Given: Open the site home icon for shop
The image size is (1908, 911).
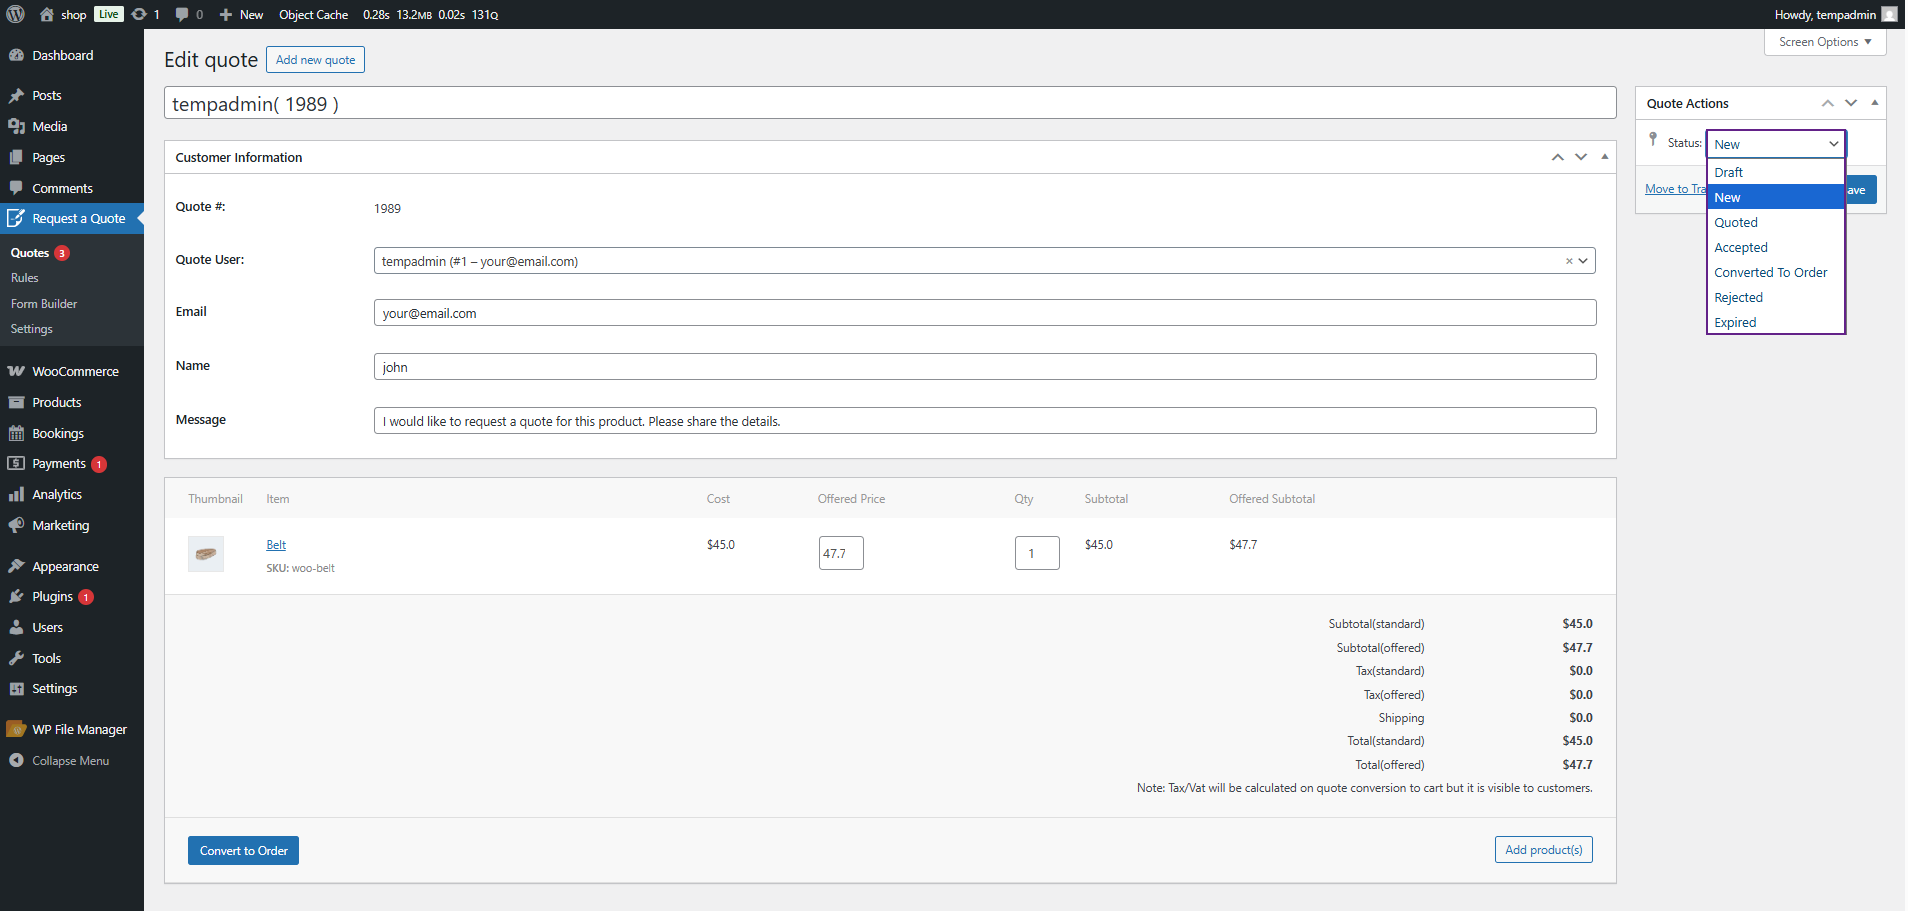Looking at the screenshot, I should (47, 14).
